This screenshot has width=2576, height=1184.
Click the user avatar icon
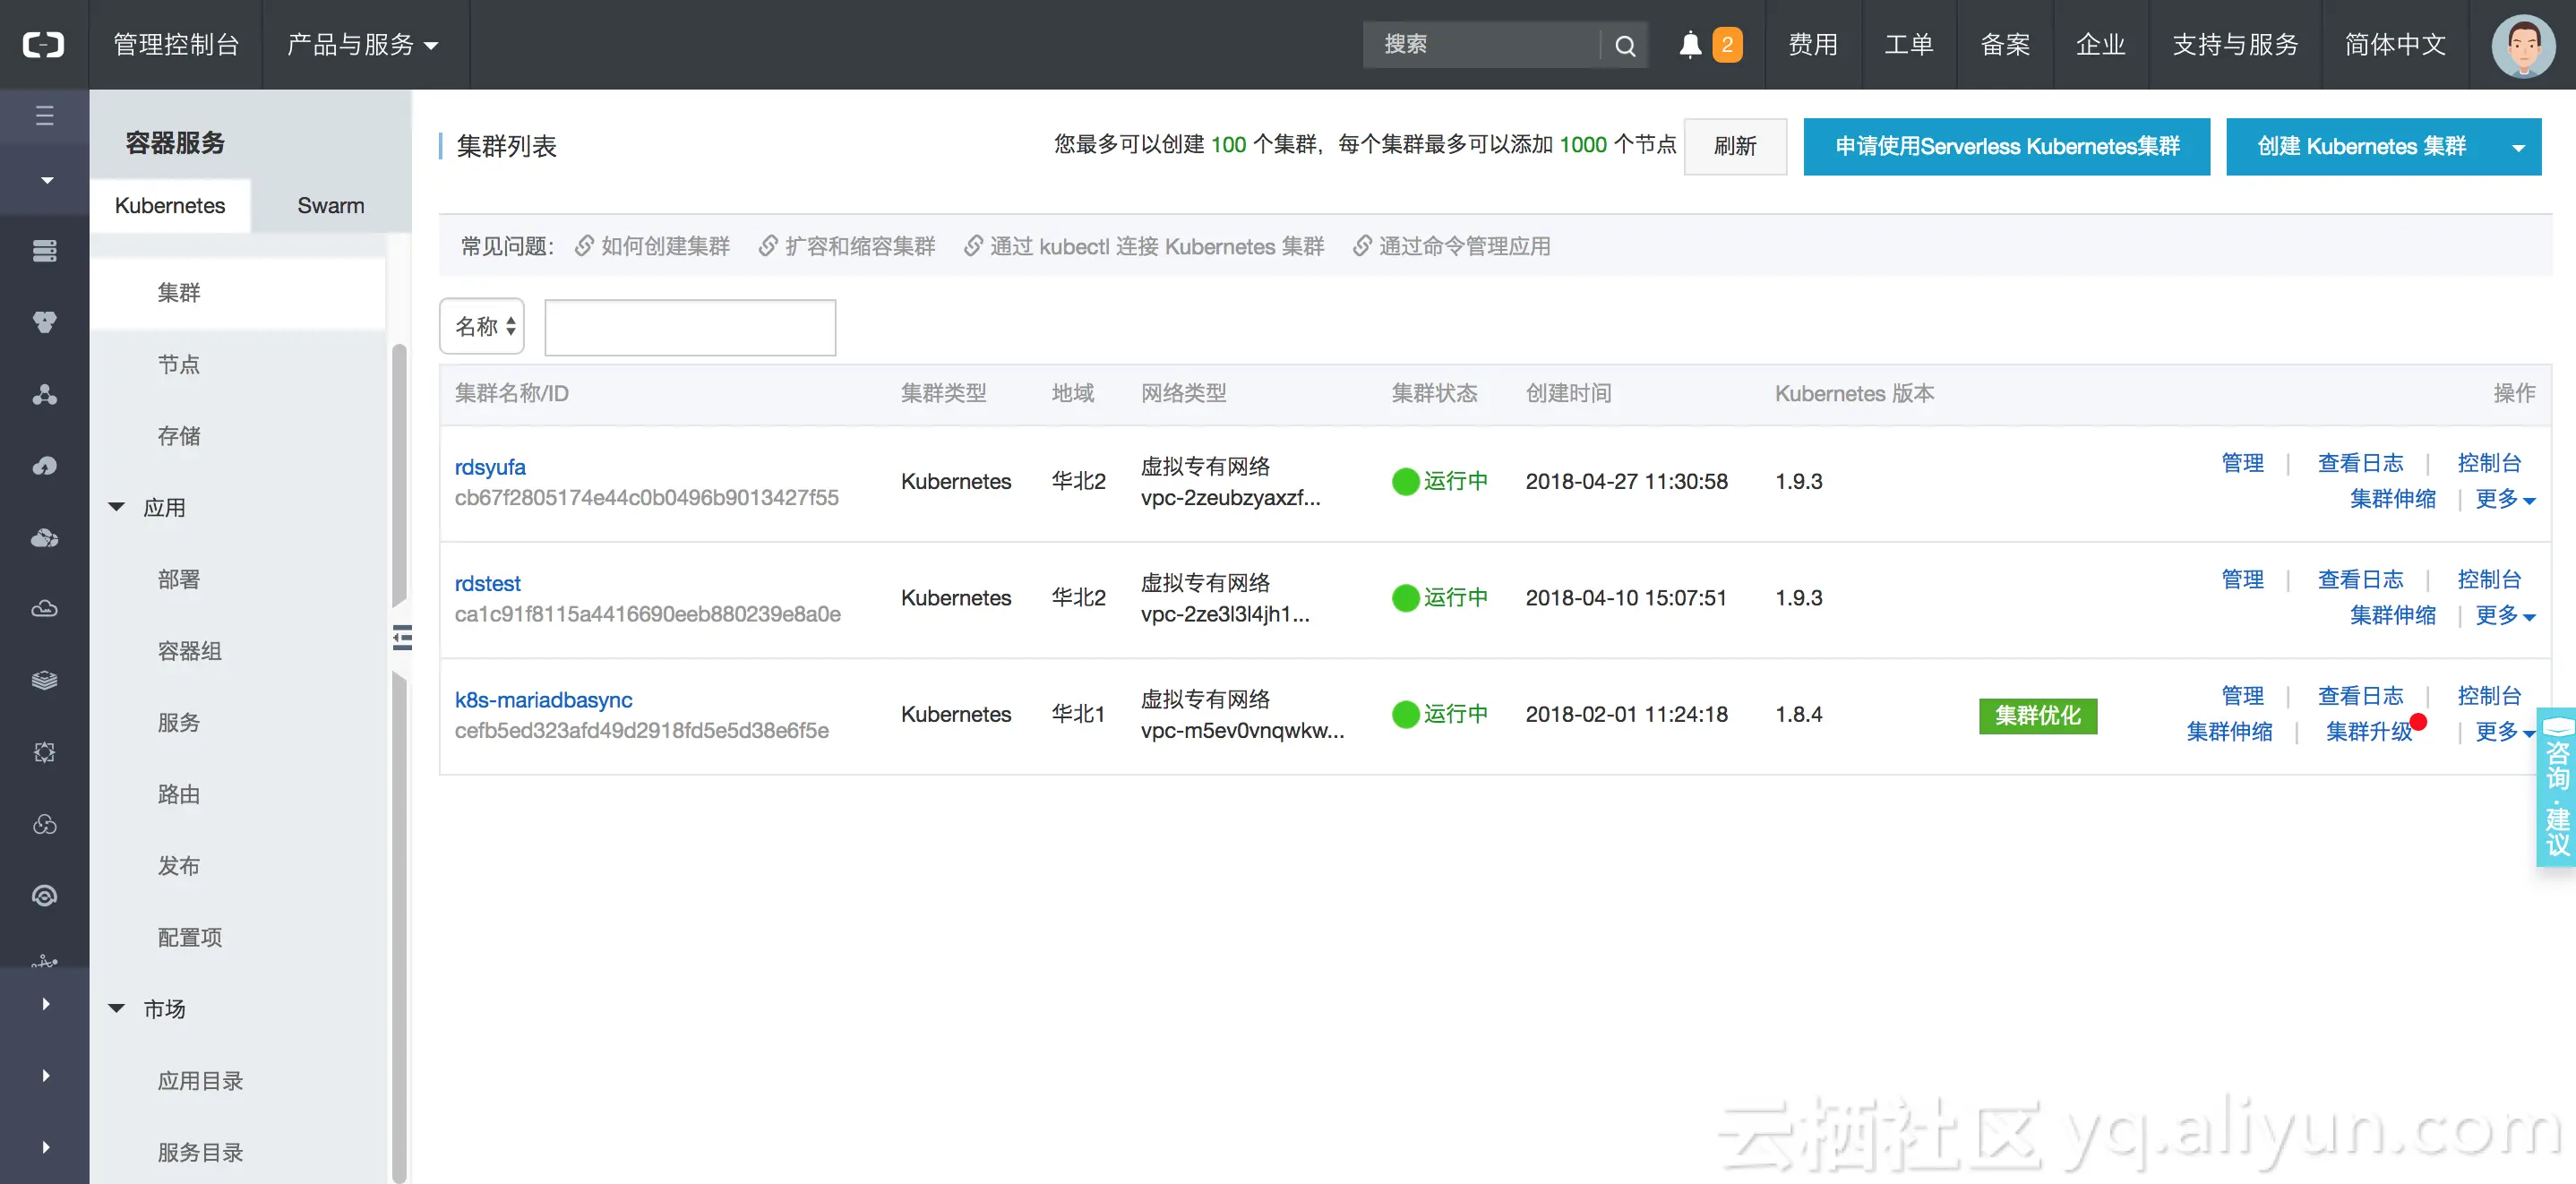point(2522,45)
